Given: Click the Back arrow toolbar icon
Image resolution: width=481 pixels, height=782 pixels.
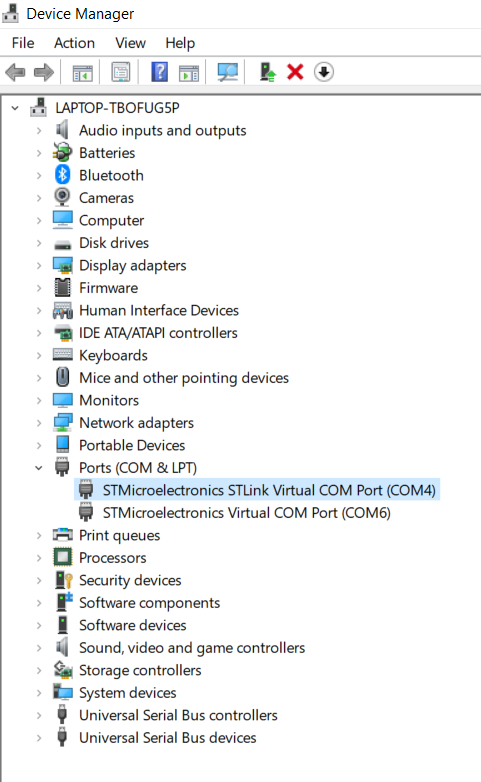Looking at the screenshot, I should [x=15, y=72].
